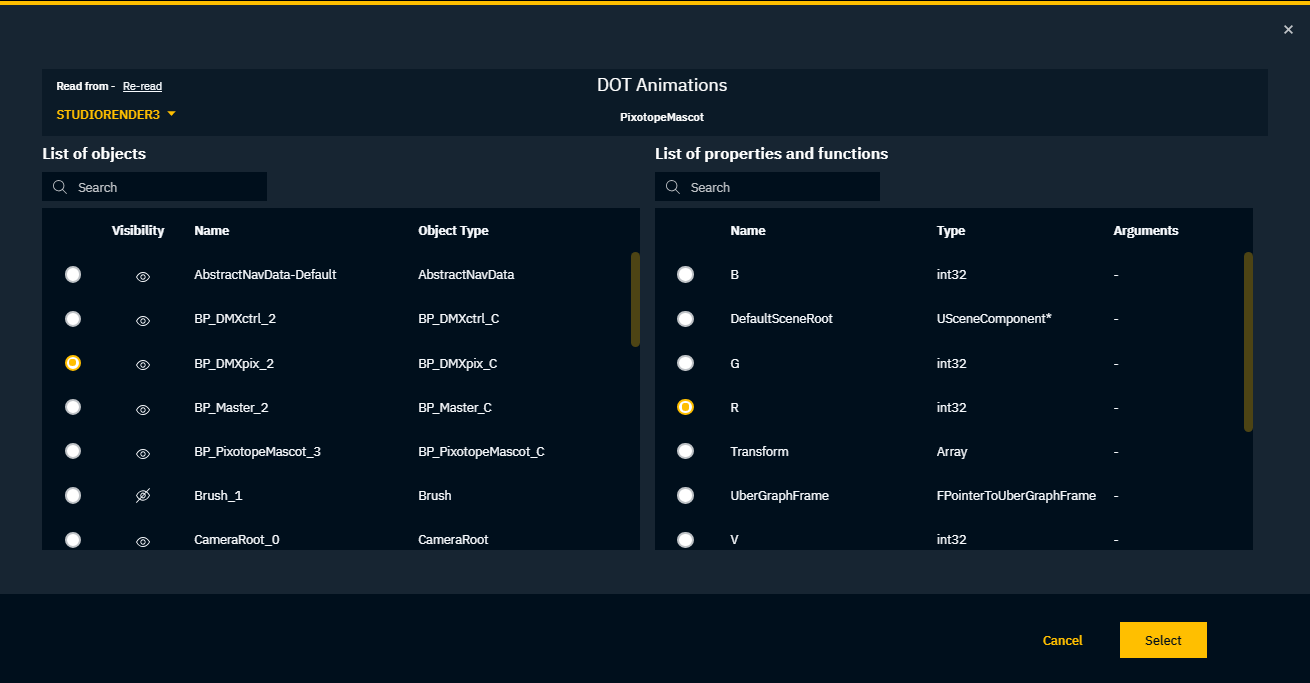Hide BP_PixotopeMascot_3 via eye icon
This screenshot has height=683, width=1310.
(x=143, y=453)
